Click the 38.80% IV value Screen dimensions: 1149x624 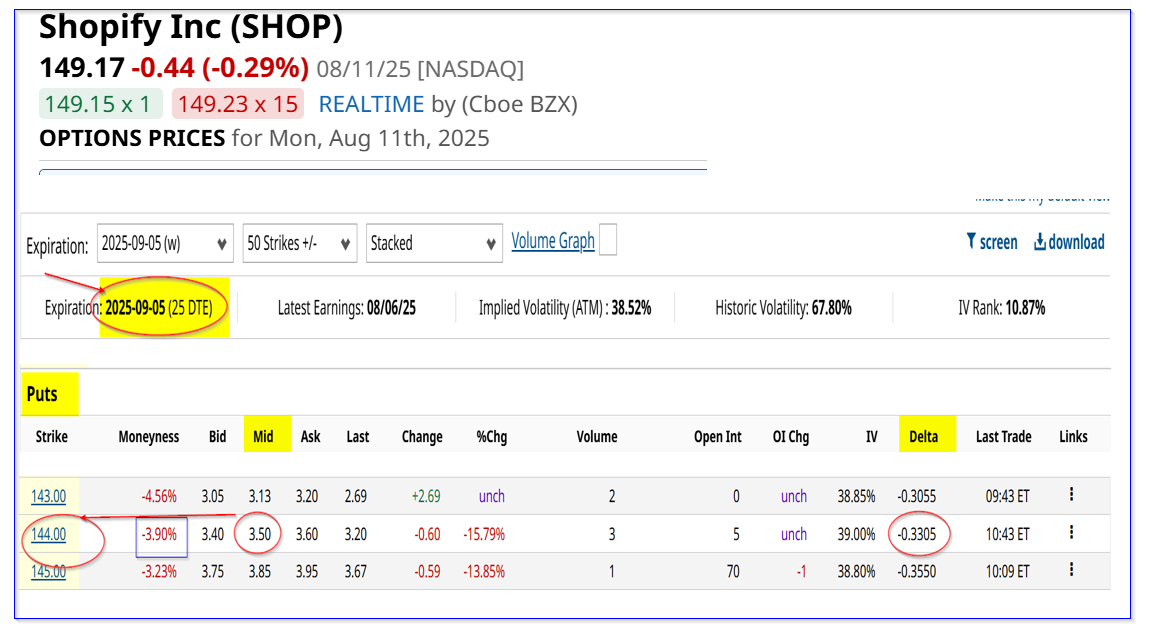tap(857, 571)
